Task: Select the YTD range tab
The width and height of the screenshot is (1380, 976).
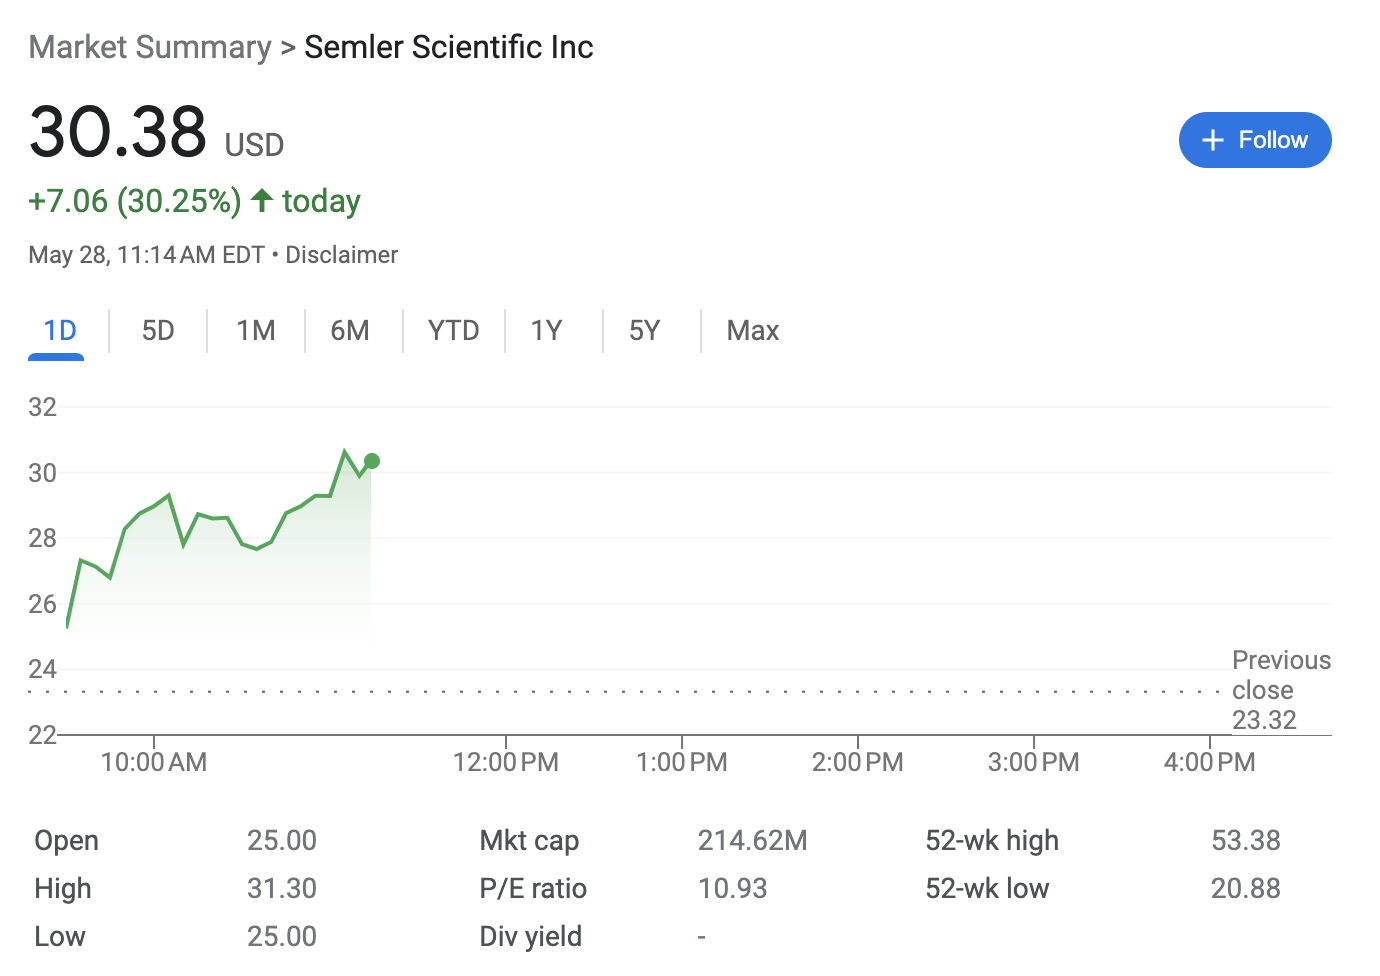Action: click(453, 331)
